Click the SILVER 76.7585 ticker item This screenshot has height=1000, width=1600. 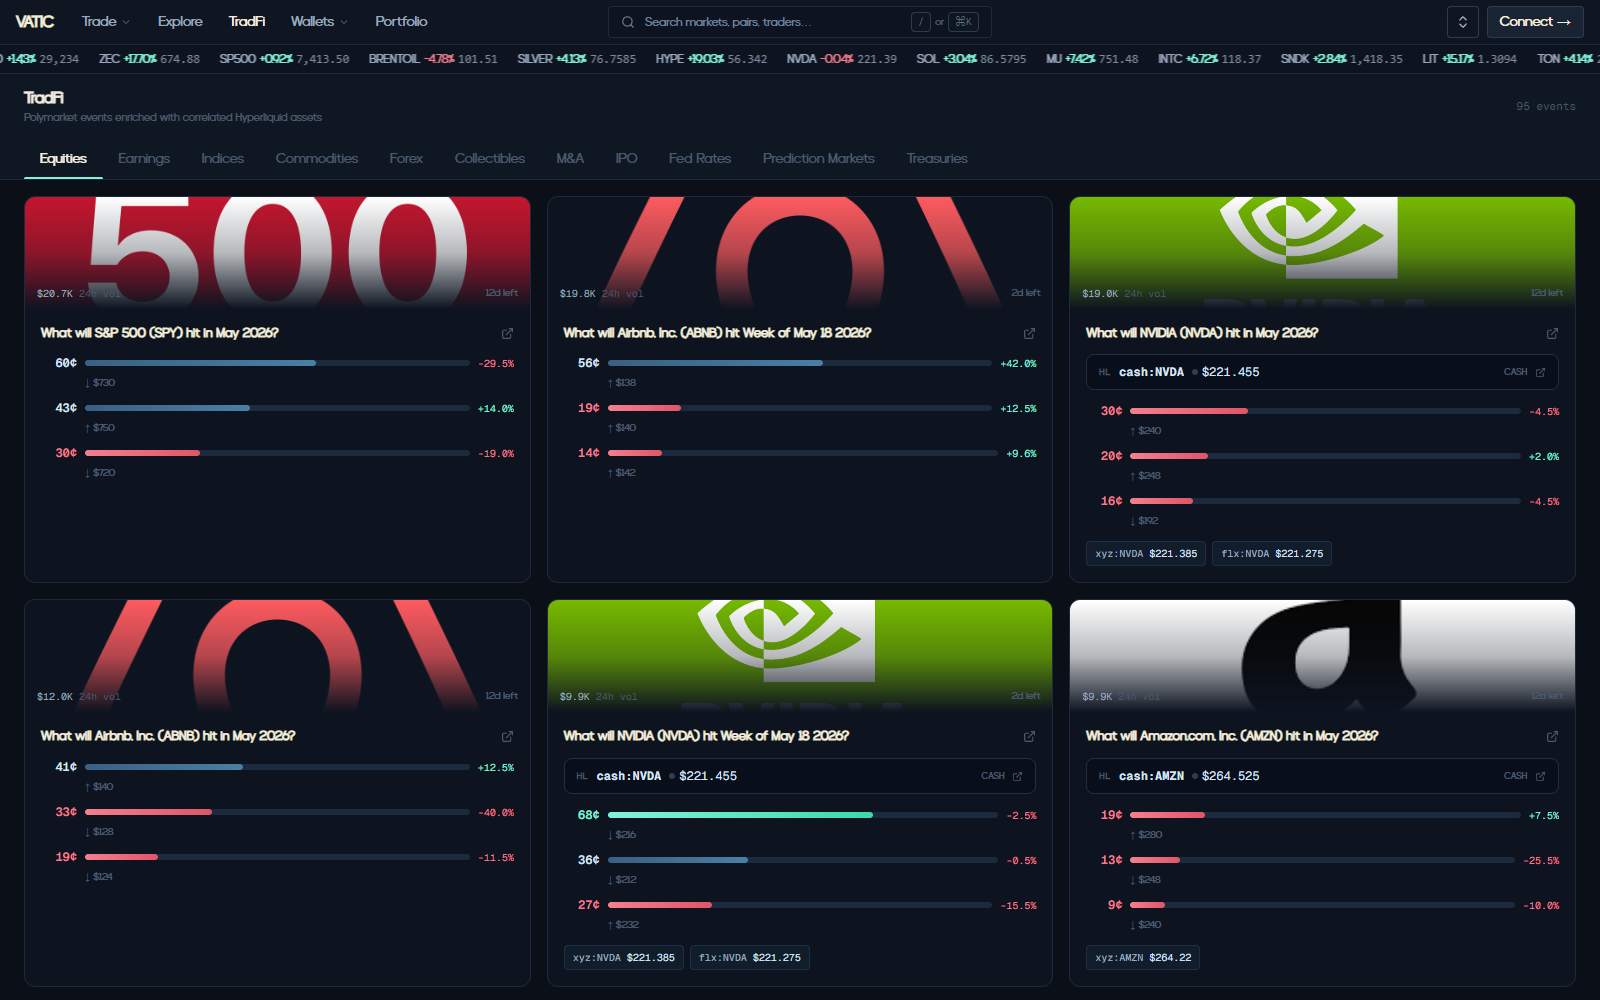click(576, 59)
